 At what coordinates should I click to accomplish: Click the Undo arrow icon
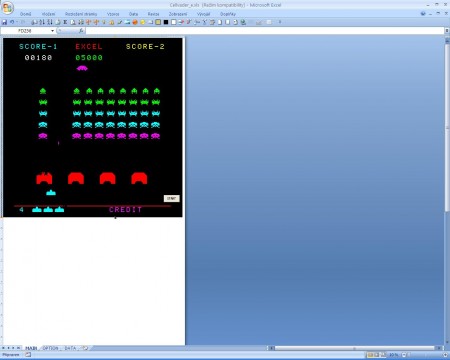click(x=12, y=22)
